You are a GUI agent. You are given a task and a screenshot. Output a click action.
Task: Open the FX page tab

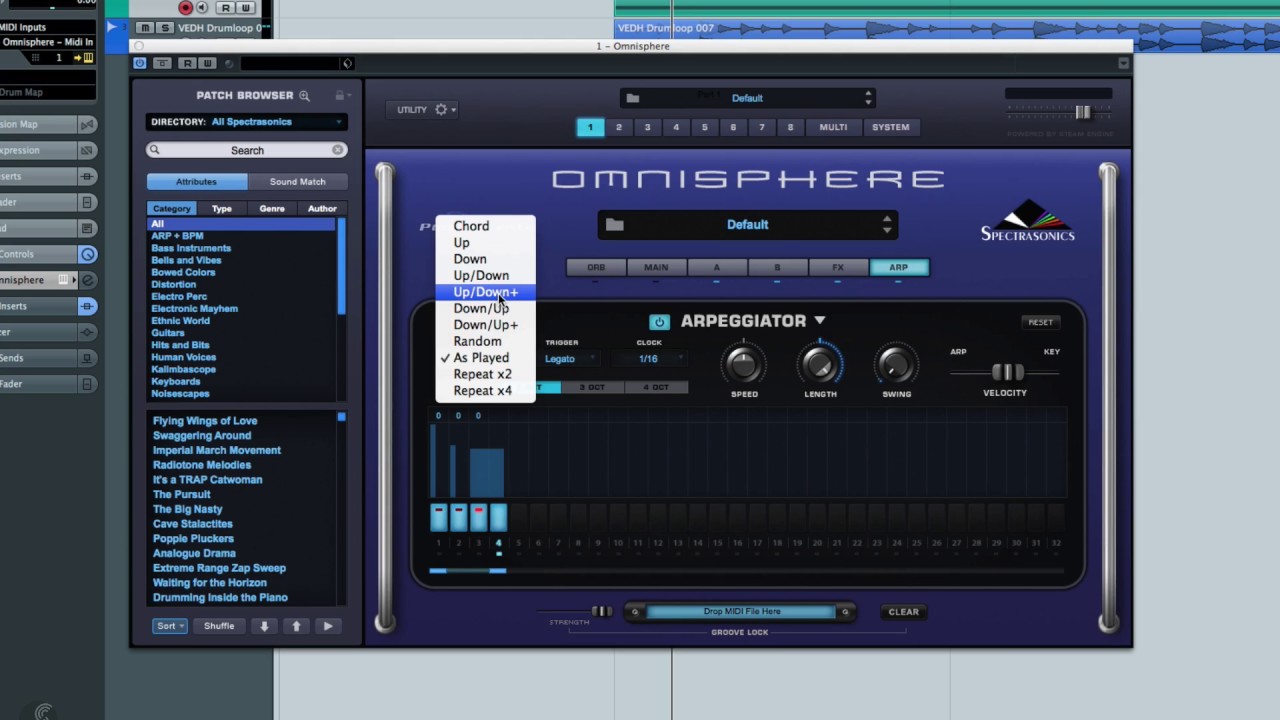coord(837,267)
